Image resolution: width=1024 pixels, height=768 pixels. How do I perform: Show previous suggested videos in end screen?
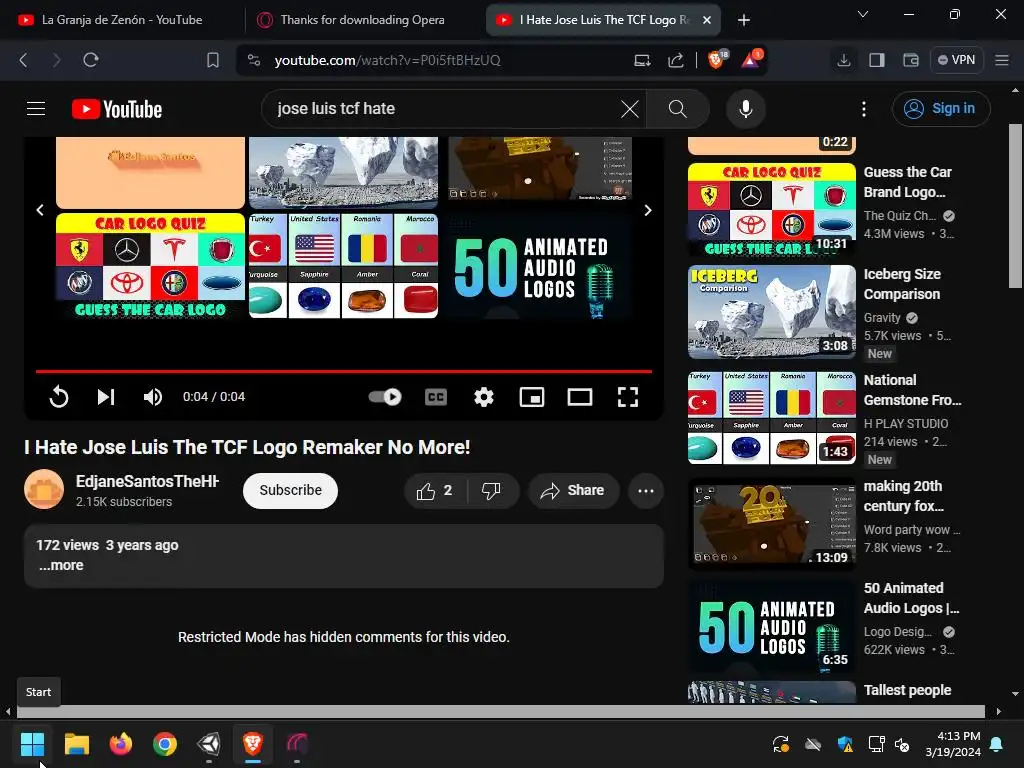(x=40, y=210)
